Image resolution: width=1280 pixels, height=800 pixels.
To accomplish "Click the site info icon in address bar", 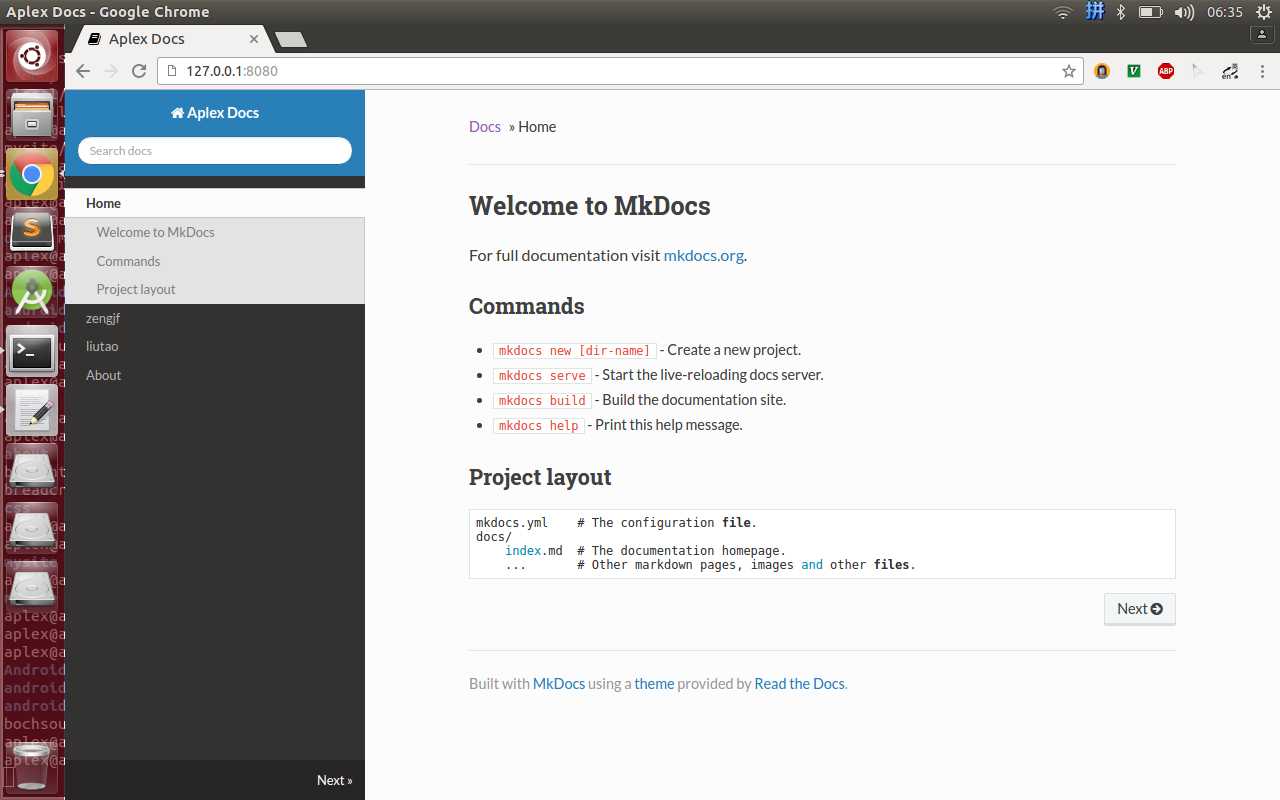I will pyautogui.click(x=170, y=71).
